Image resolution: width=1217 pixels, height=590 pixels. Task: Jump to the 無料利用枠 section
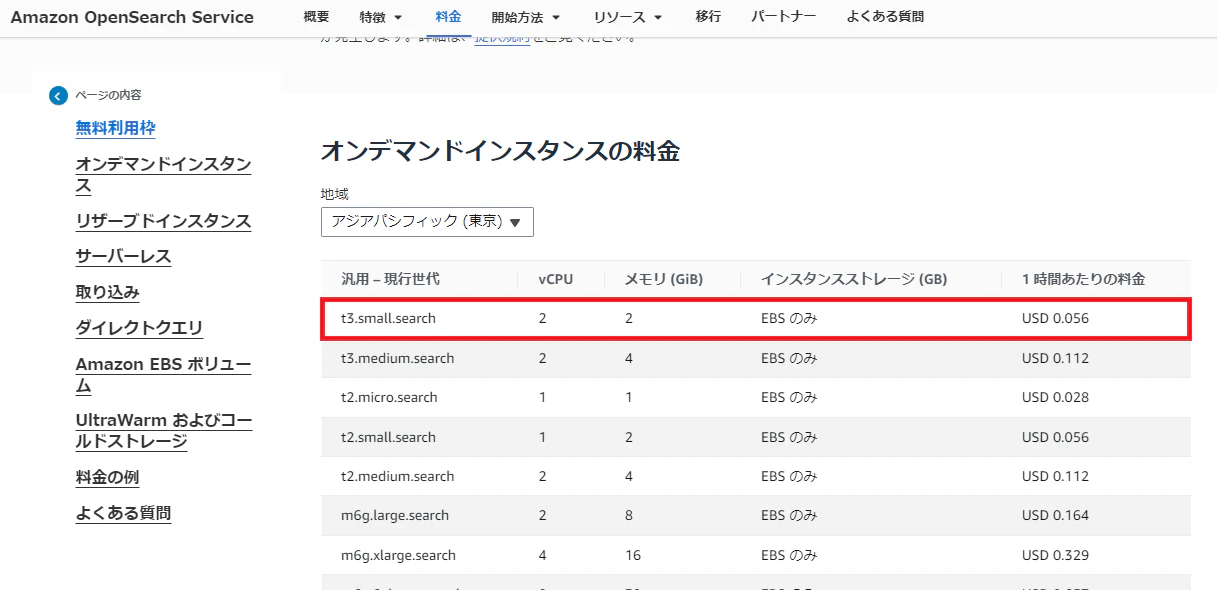pos(116,128)
